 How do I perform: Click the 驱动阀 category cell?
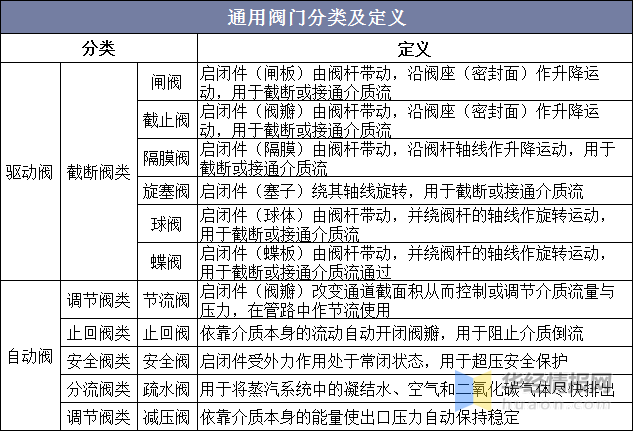pyautogui.click(x=30, y=172)
